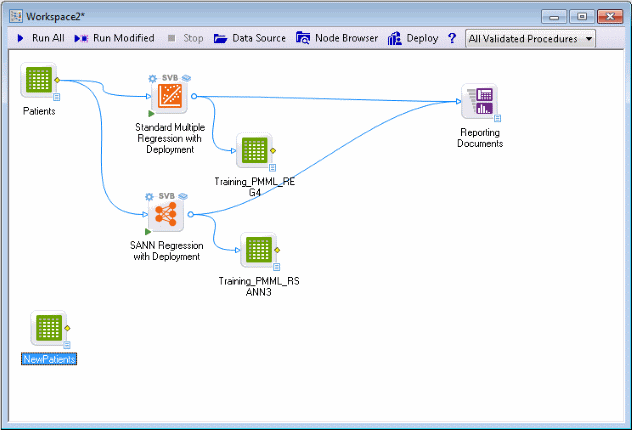Screen dimensions: 632x430
Task: Select the Reporting Documents node icon
Action: pos(479,101)
